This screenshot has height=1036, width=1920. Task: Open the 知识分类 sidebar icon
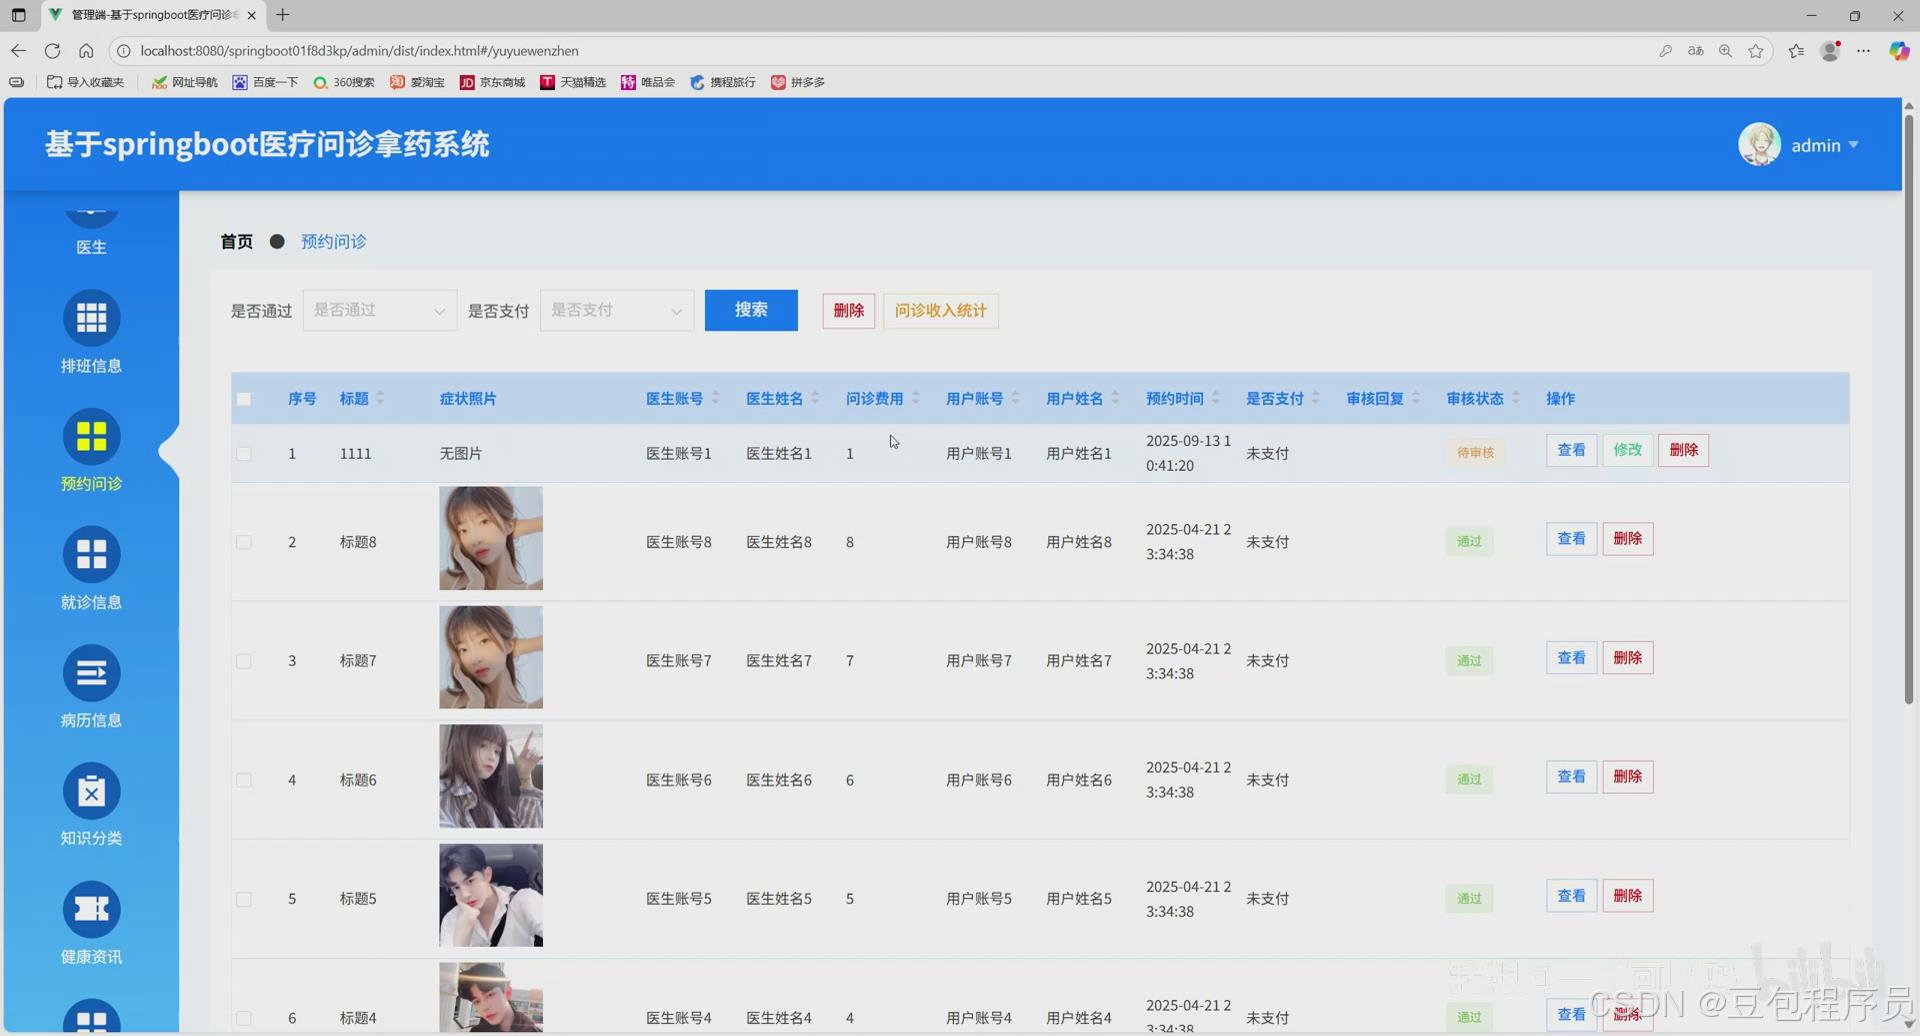[x=91, y=791]
